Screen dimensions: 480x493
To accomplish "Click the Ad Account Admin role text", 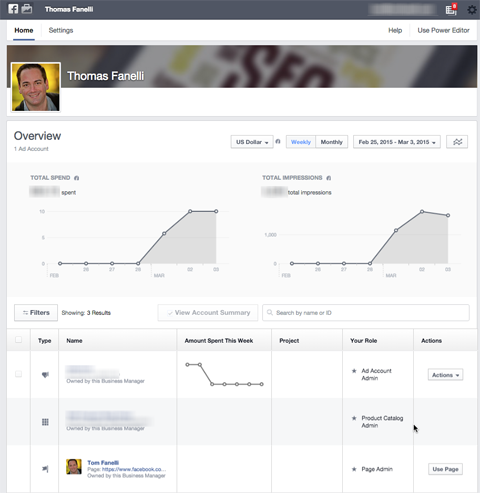I will coord(376,374).
